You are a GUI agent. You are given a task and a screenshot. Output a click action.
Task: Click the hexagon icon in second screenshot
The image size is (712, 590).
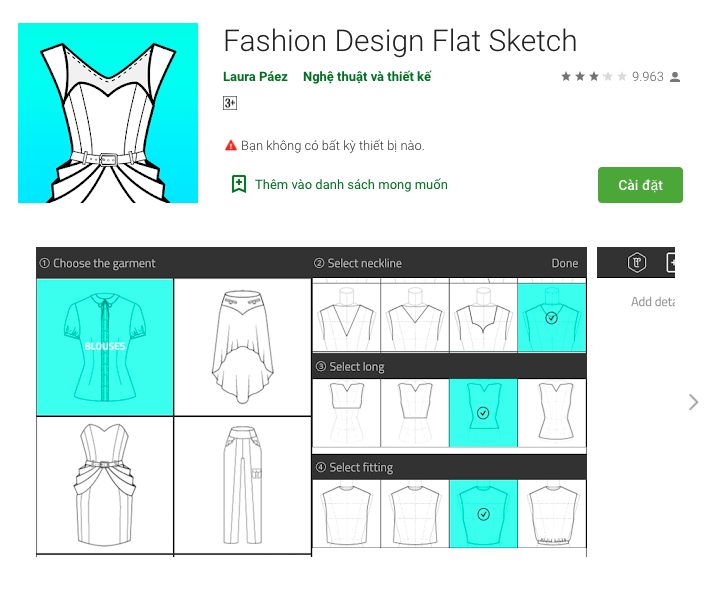point(637,262)
